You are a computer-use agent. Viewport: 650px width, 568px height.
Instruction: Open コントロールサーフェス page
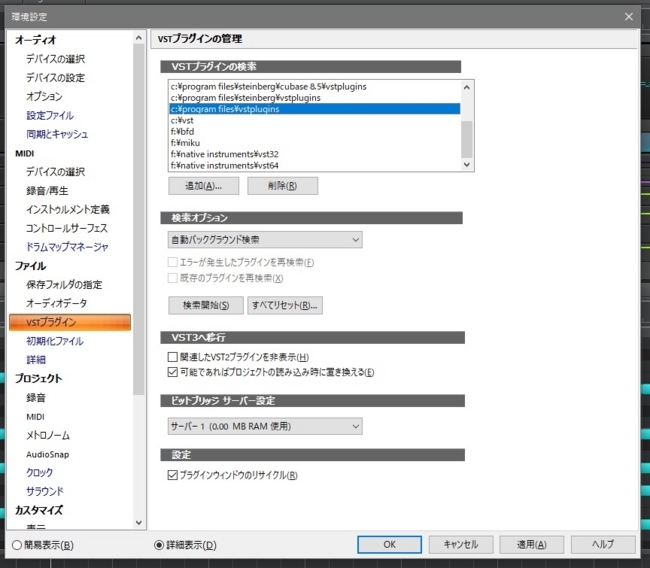coord(67,228)
